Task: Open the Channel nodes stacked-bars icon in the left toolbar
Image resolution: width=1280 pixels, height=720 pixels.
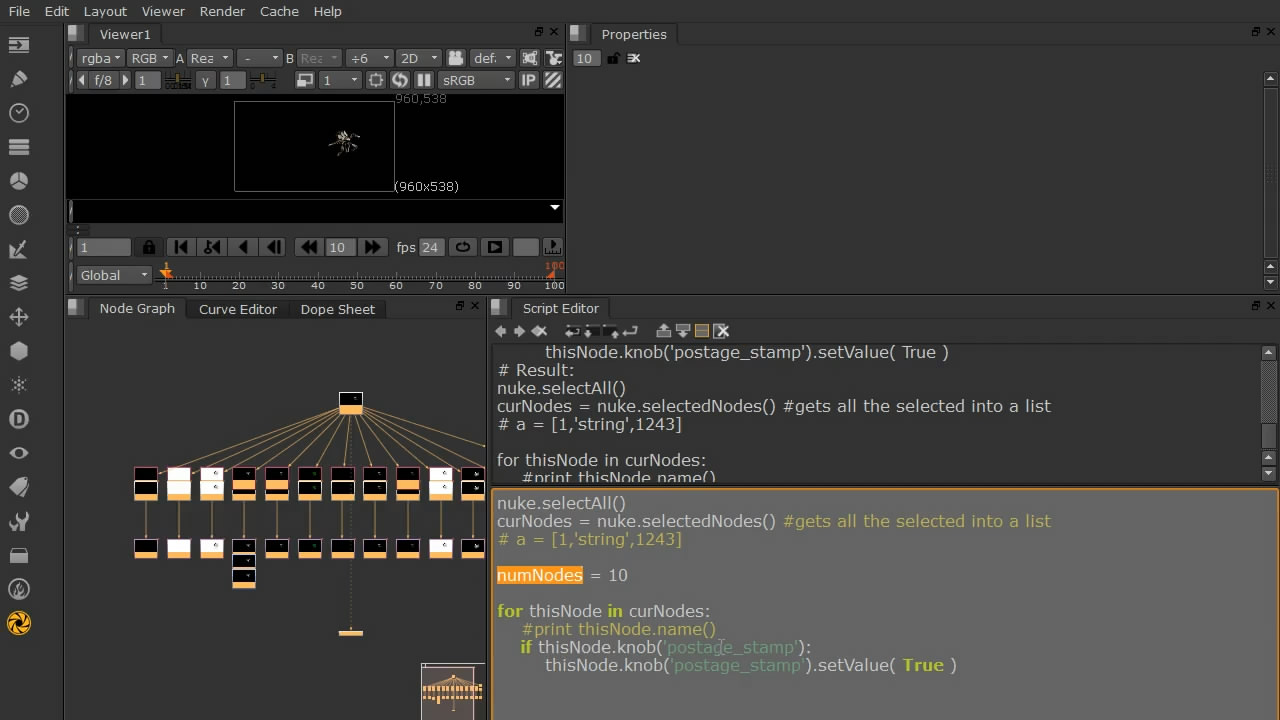Action: (18, 147)
